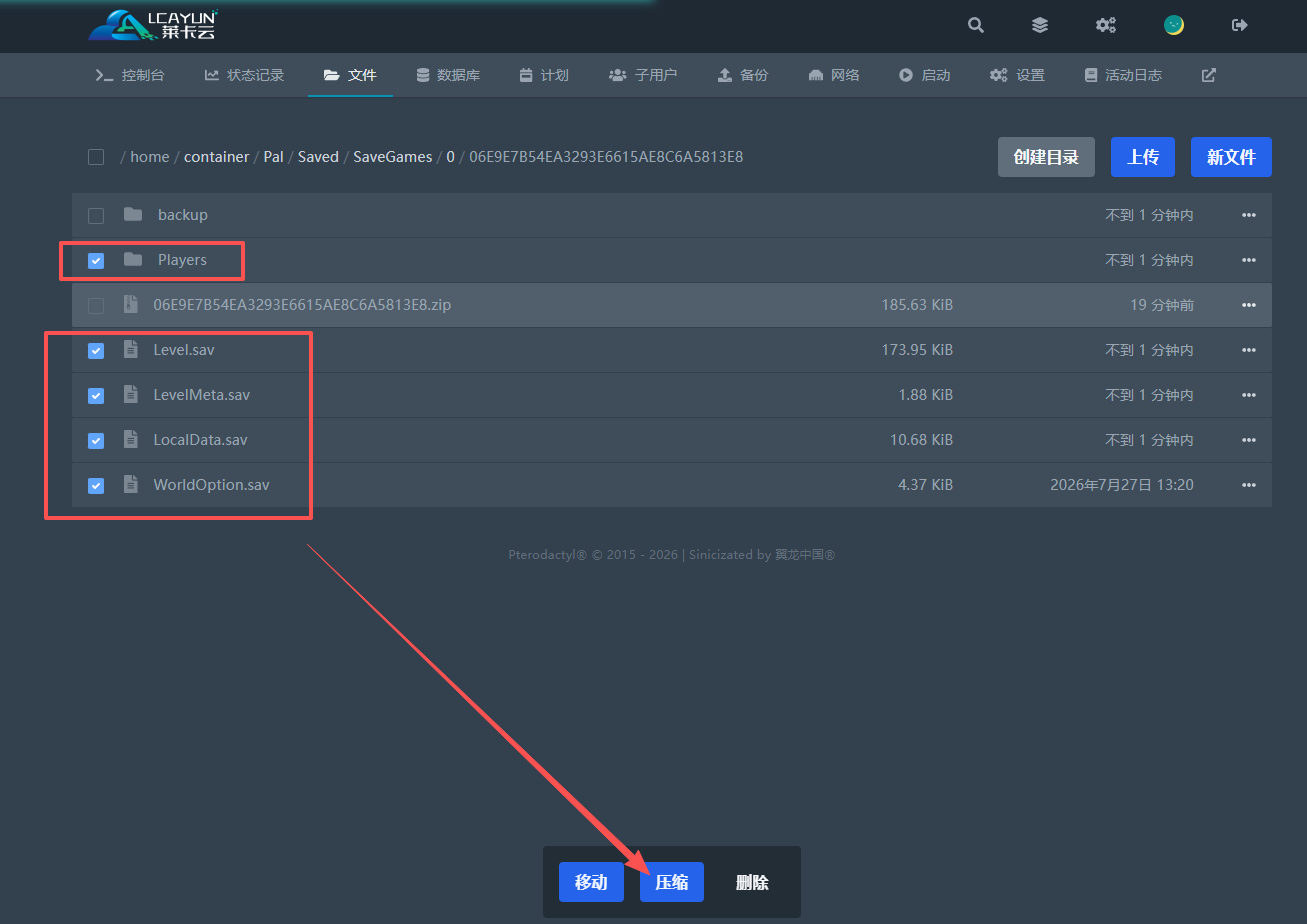Open the Players folder name
The image size is (1307, 924).
coord(182,260)
